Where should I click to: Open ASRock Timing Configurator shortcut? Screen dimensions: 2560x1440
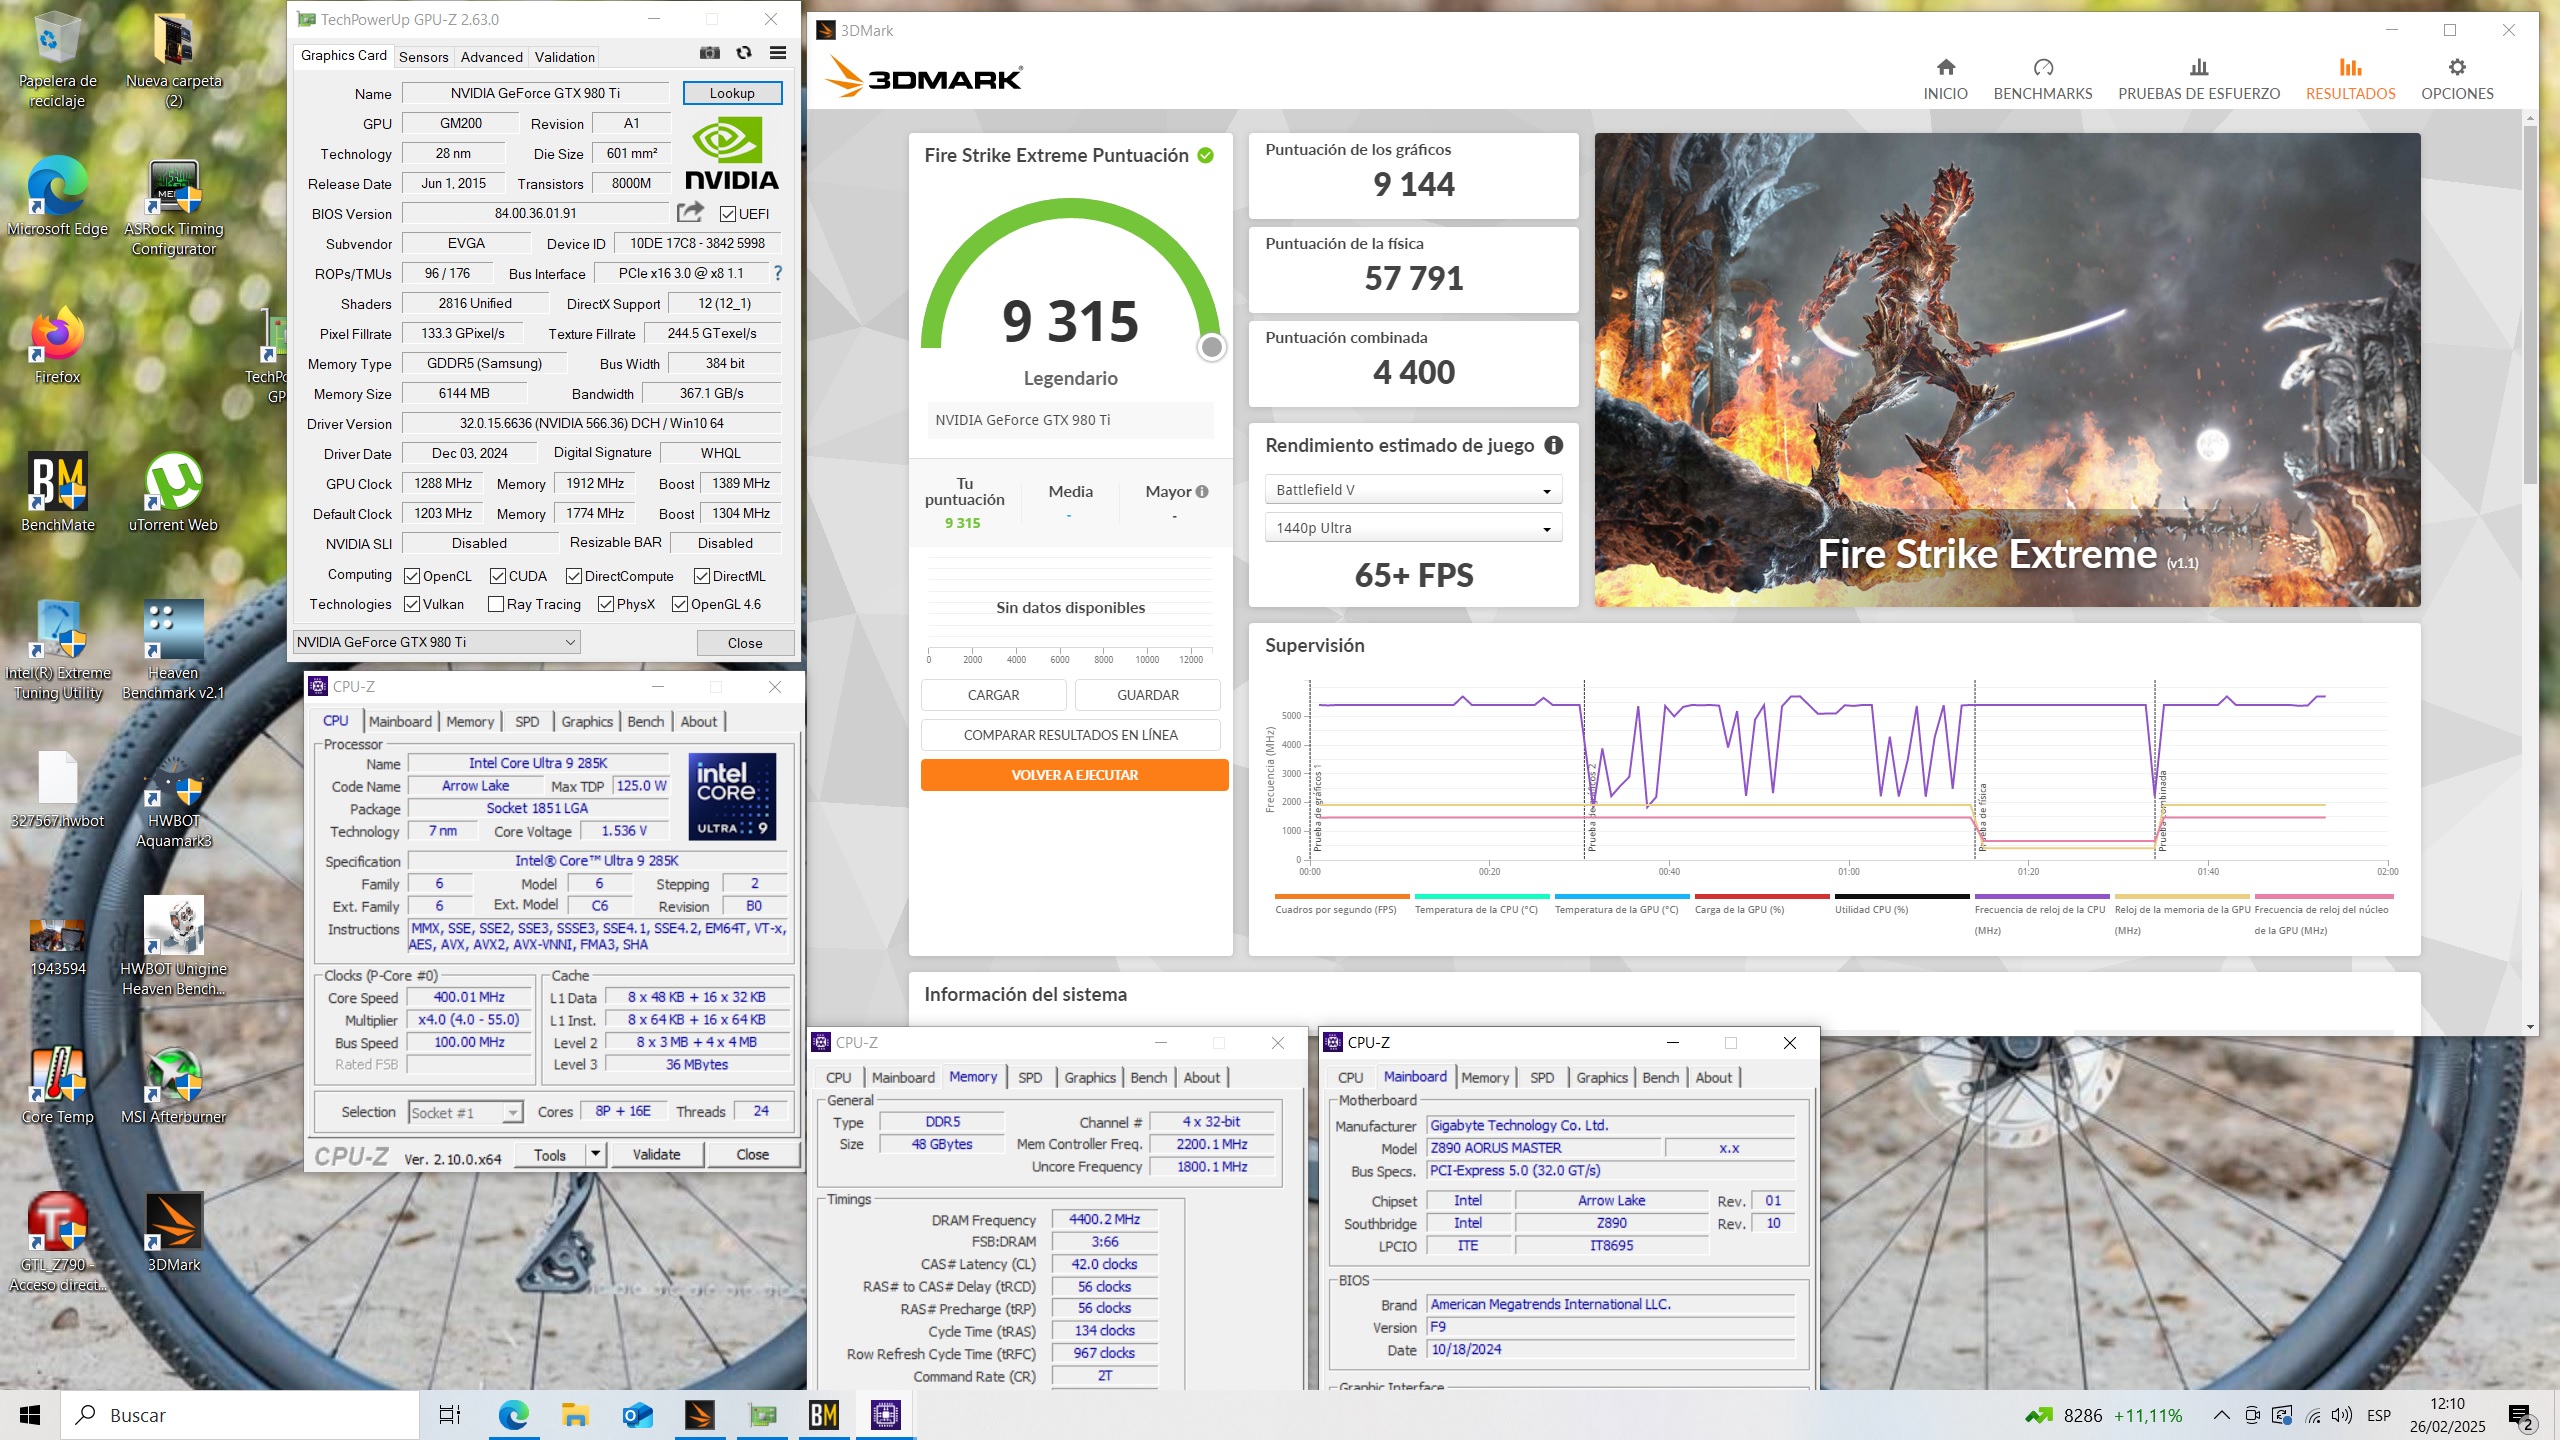coord(173,208)
